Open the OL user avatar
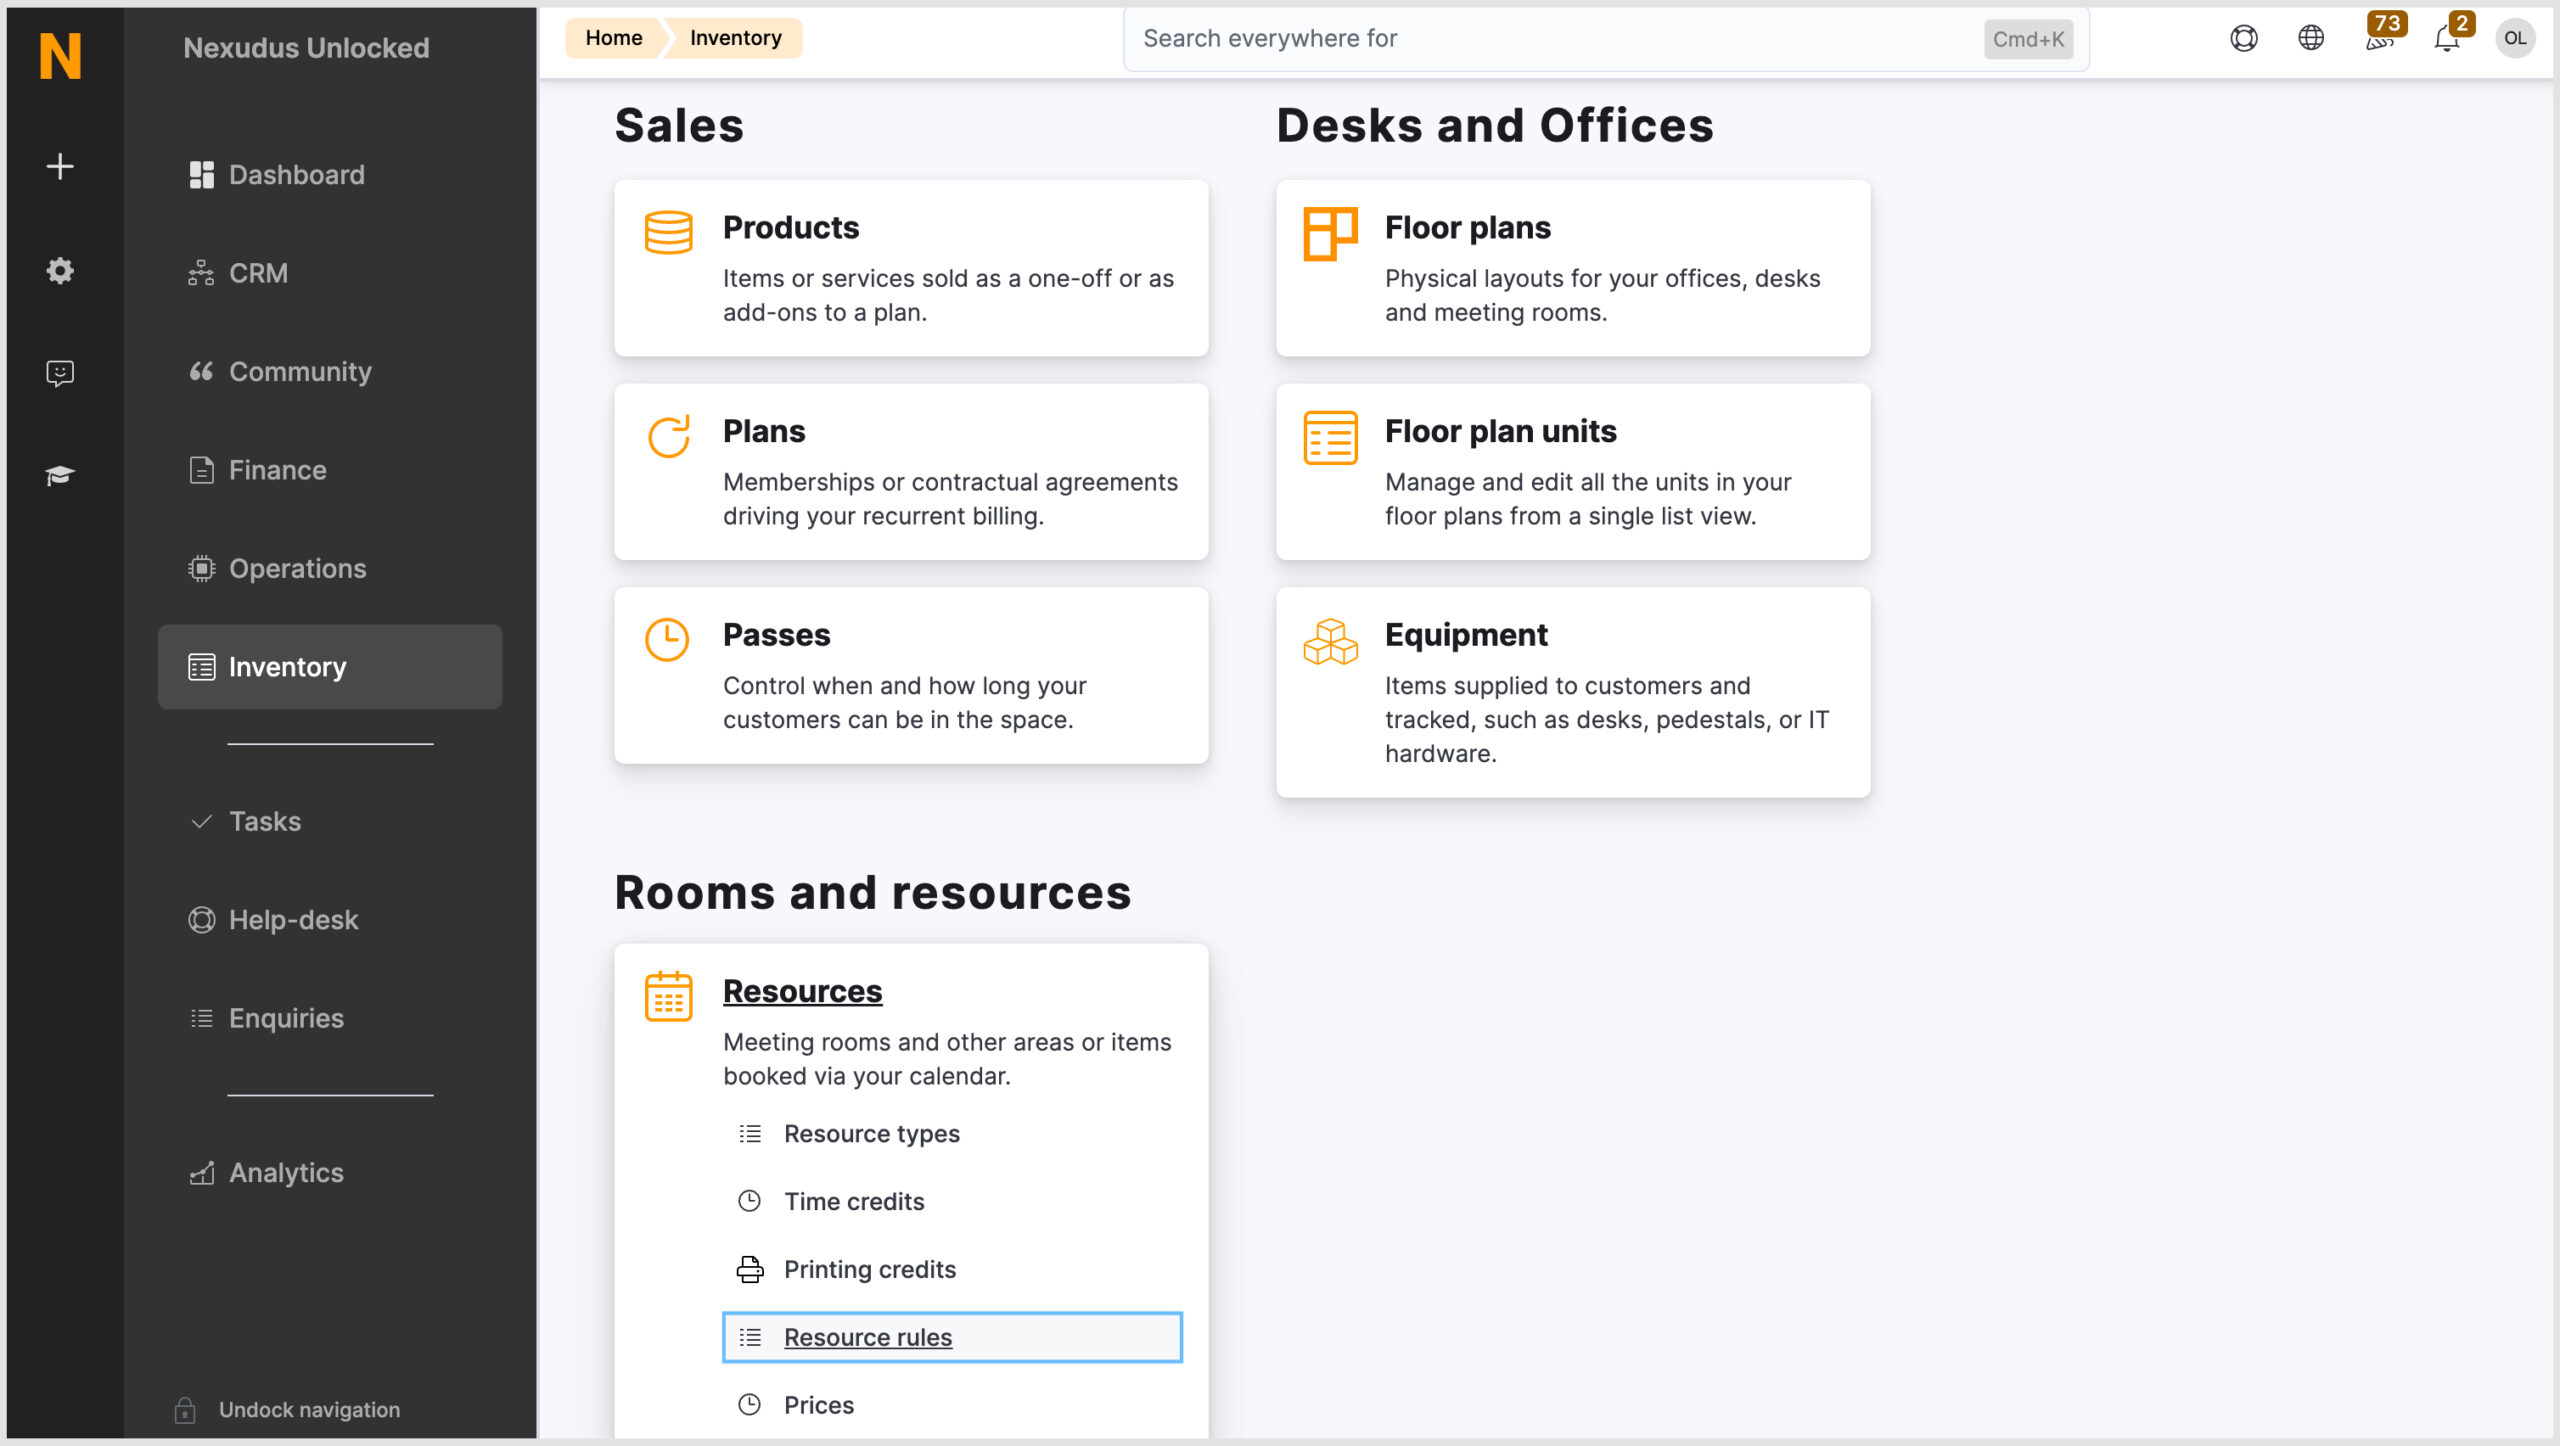 pyautogui.click(x=2515, y=38)
